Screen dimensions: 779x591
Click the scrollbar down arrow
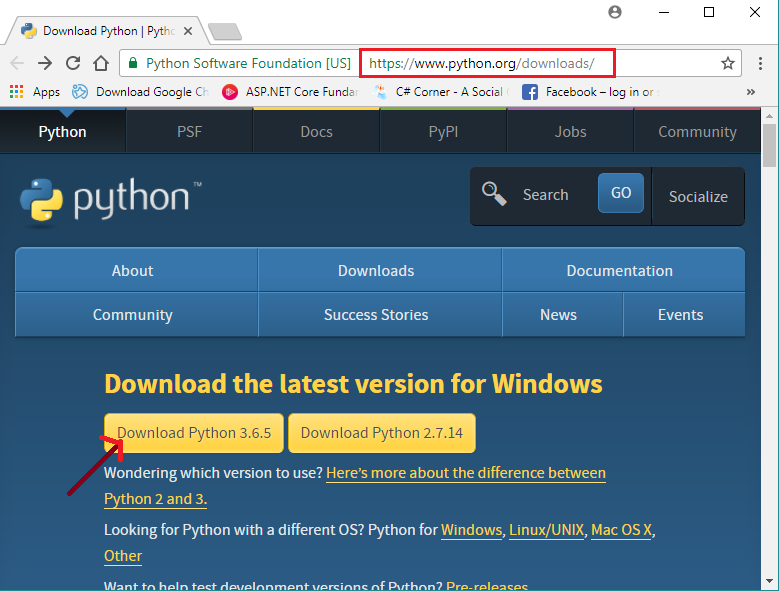[770, 580]
